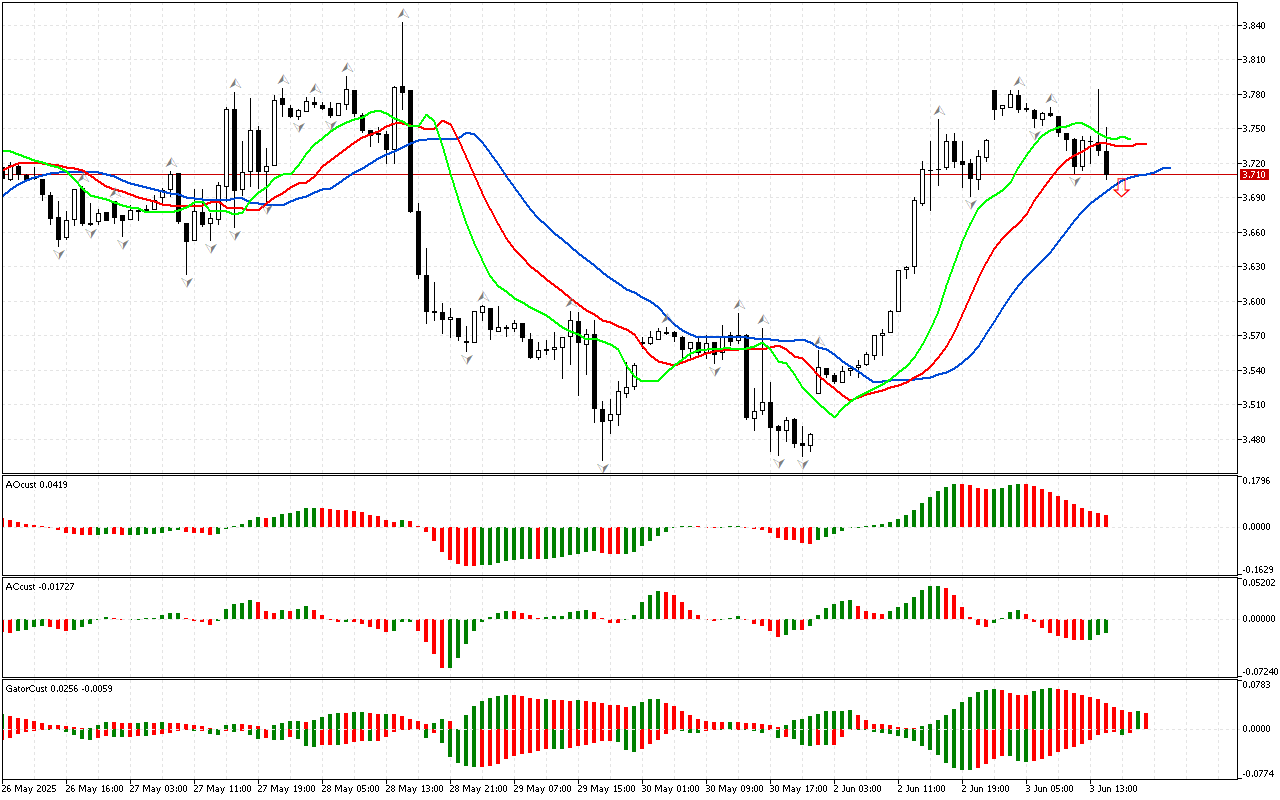
Task: Select the GatorCust 0.0256 -0.0059 label
Action: 59,688
